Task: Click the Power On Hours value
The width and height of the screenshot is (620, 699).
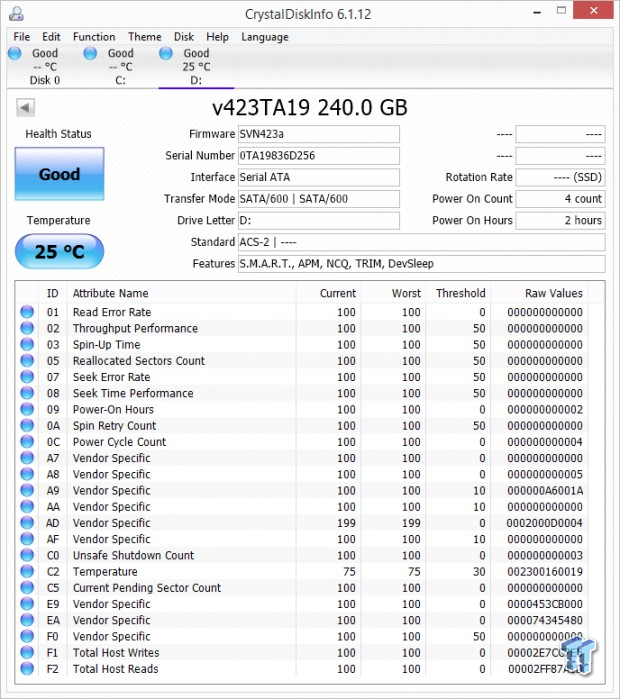Action: (x=560, y=221)
